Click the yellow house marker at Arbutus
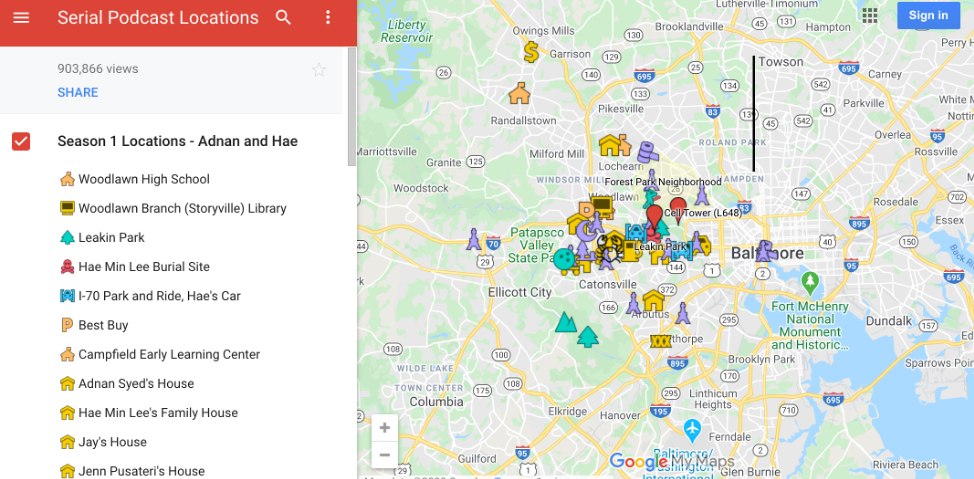 (653, 301)
